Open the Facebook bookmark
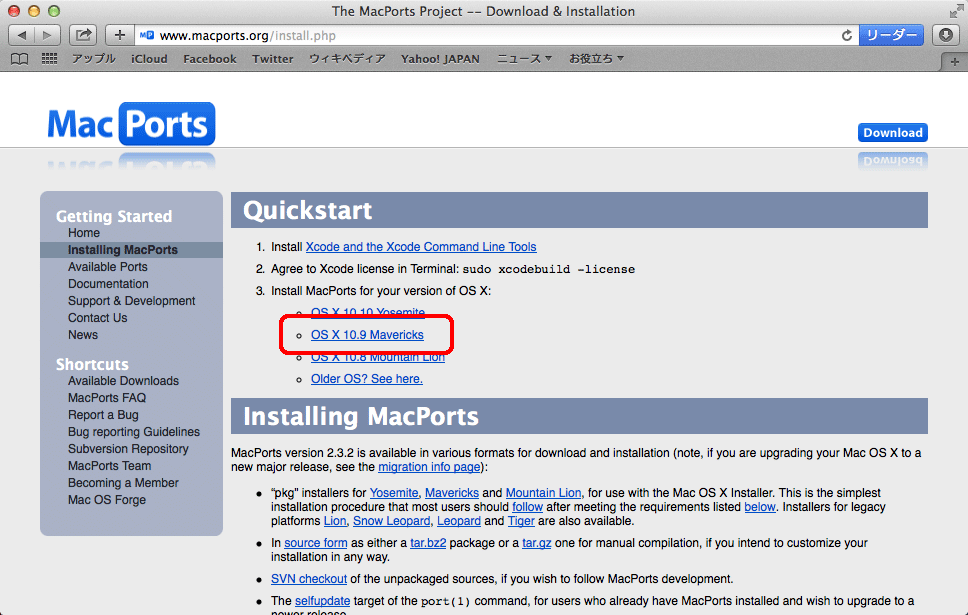The width and height of the screenshot is (968, 615). click(210, 59)
